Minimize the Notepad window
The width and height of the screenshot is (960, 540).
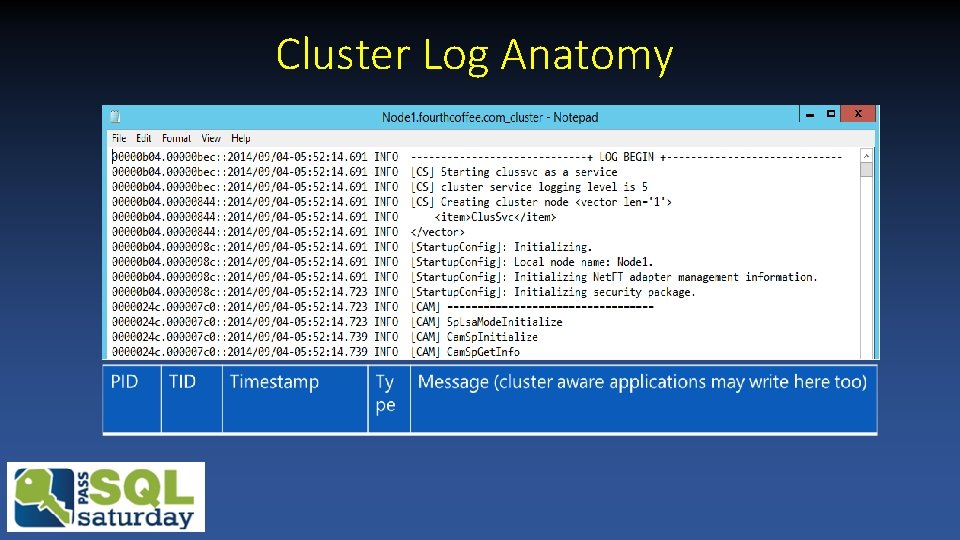click(x=810, y=114)
